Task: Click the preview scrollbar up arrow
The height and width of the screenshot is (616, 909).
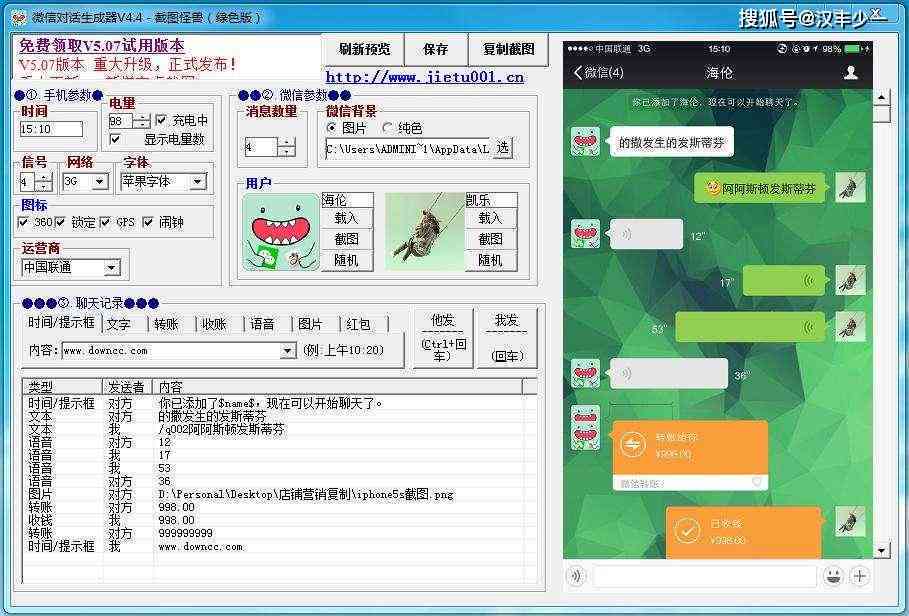Action: click(x=881, y=97)
